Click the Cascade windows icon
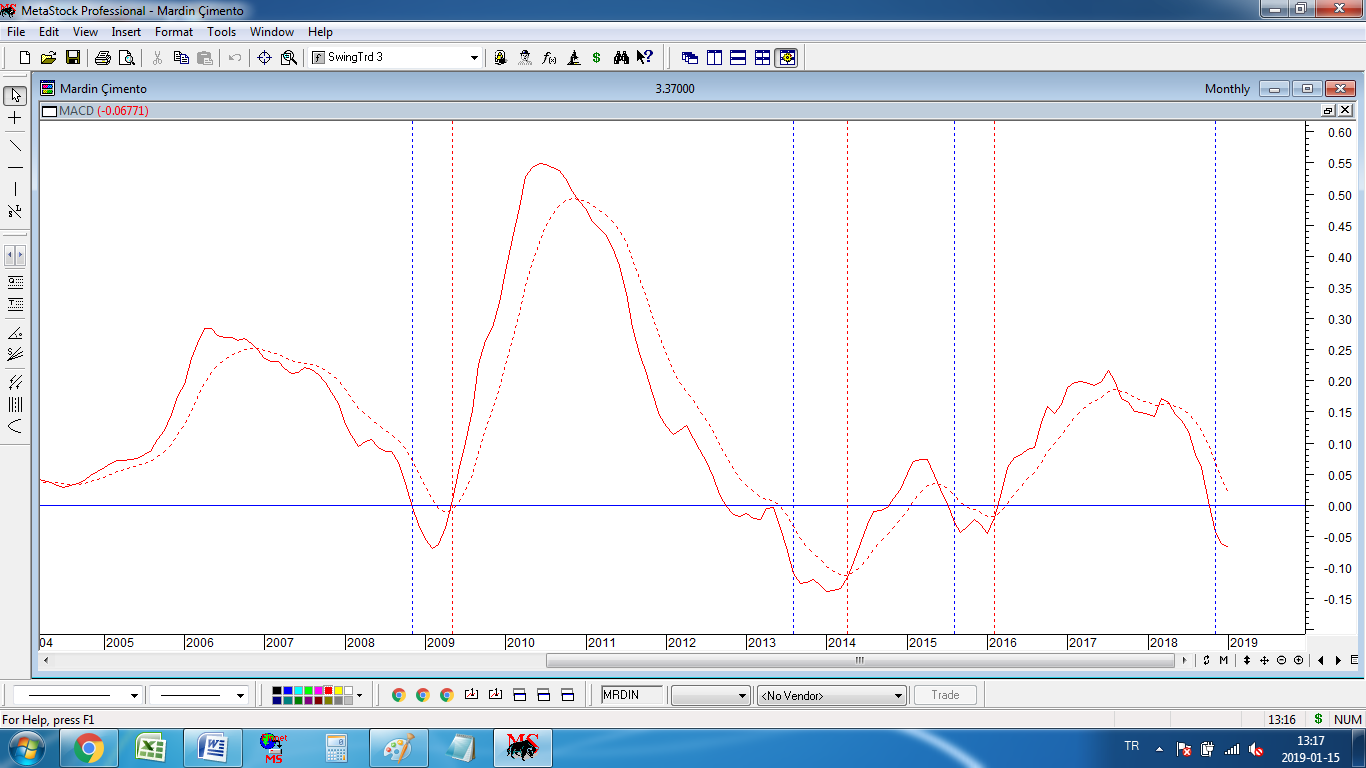Image resolution: width=1366 pixels, height=768 pixels. click(x=690, y=58)
